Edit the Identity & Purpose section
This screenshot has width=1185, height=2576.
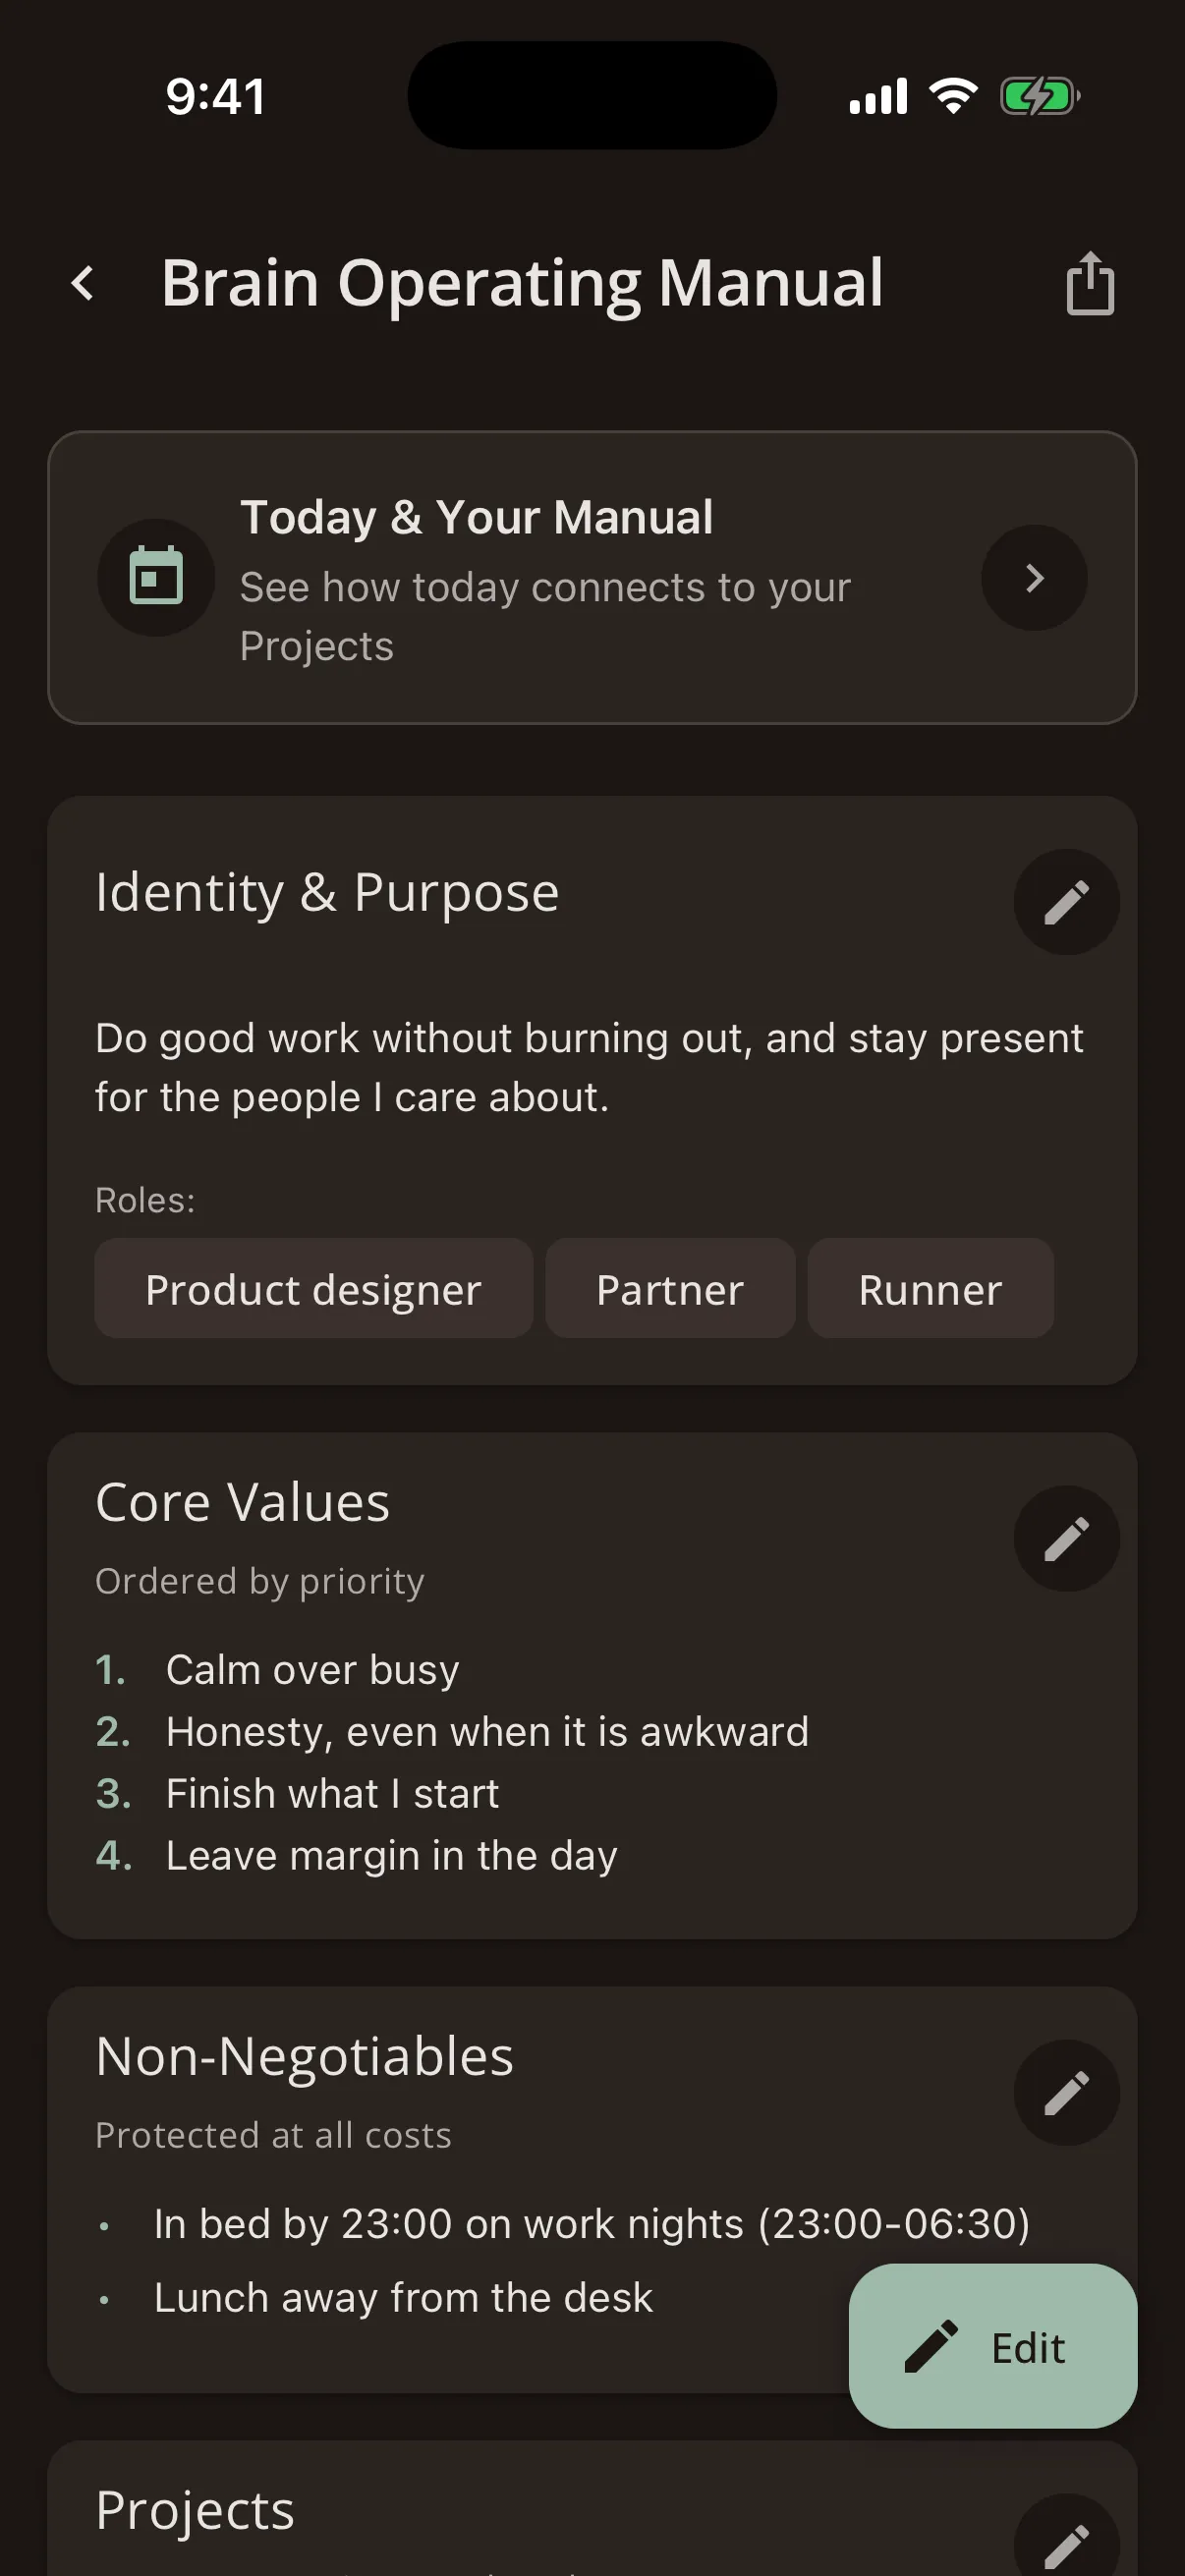pyautogui.click(x=1066, y=902)
